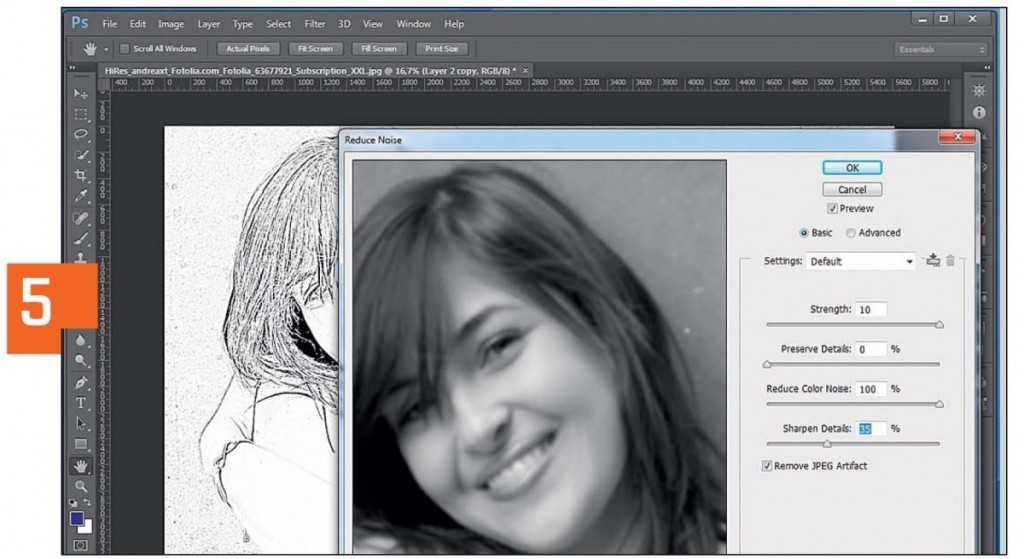Select the Move tool

(81, 93)
